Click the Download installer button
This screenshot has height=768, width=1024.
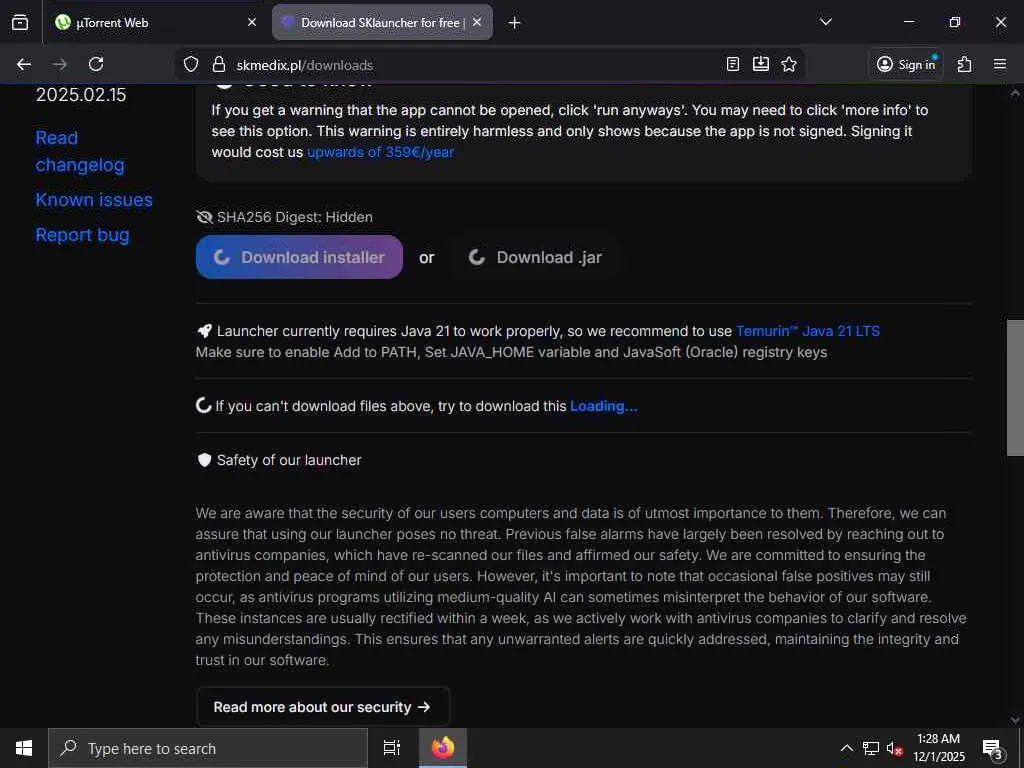click(299, 257)
